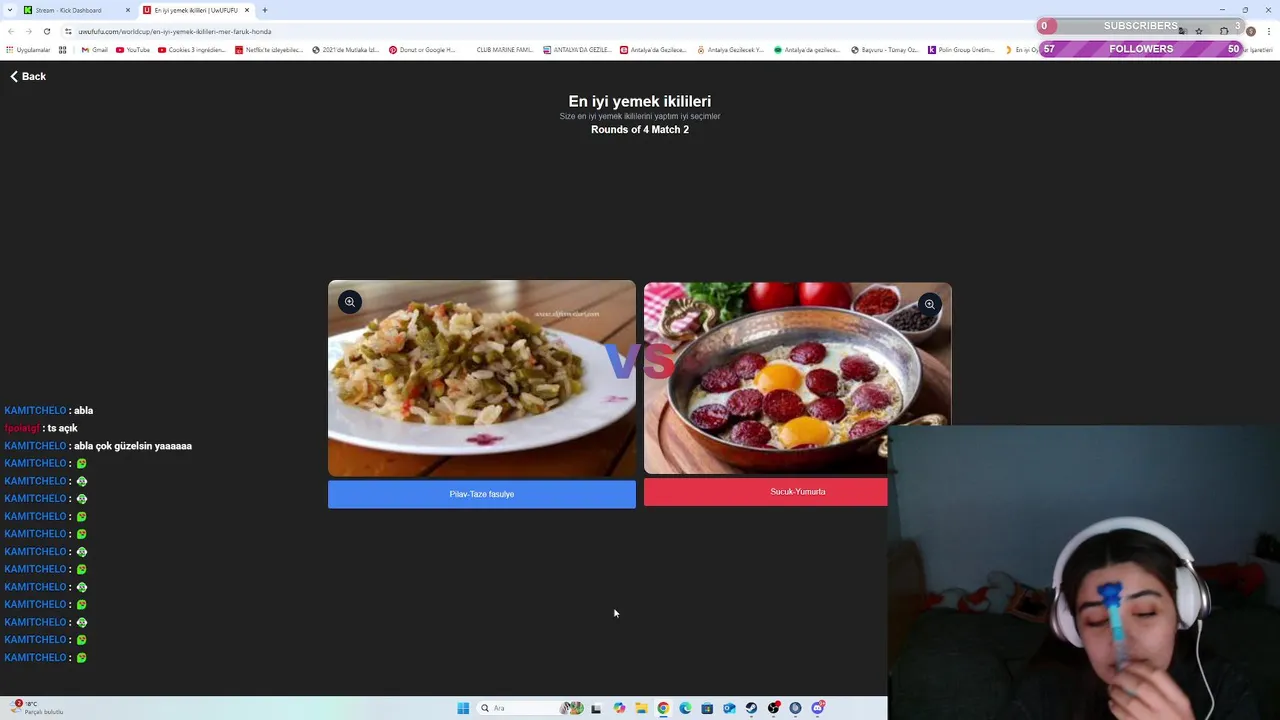Viewport: 1280px width, 720px height.
Task: Select the rice and green beans photo
Action: (x=481, y=379)
